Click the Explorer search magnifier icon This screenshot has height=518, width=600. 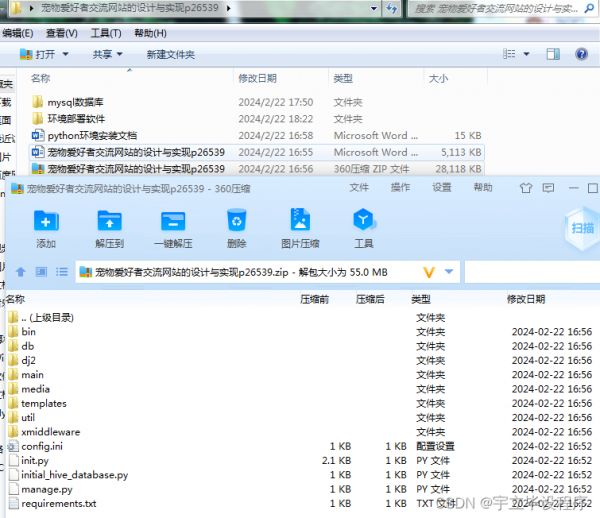click(x=590, y=8)
